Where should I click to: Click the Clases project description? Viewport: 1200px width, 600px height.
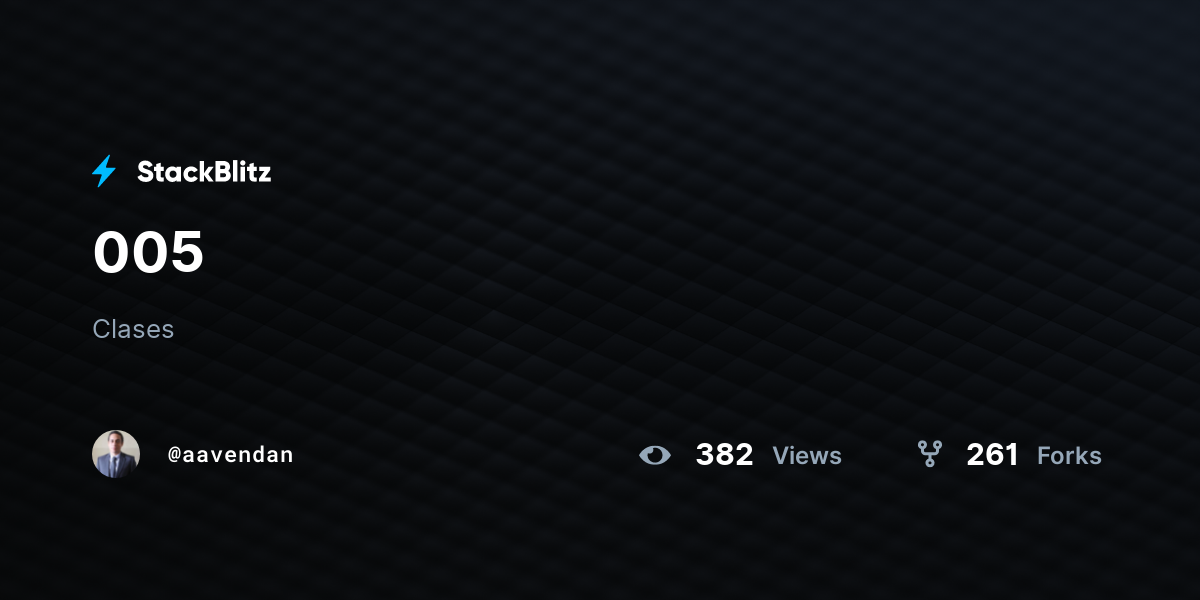[133, 329]
